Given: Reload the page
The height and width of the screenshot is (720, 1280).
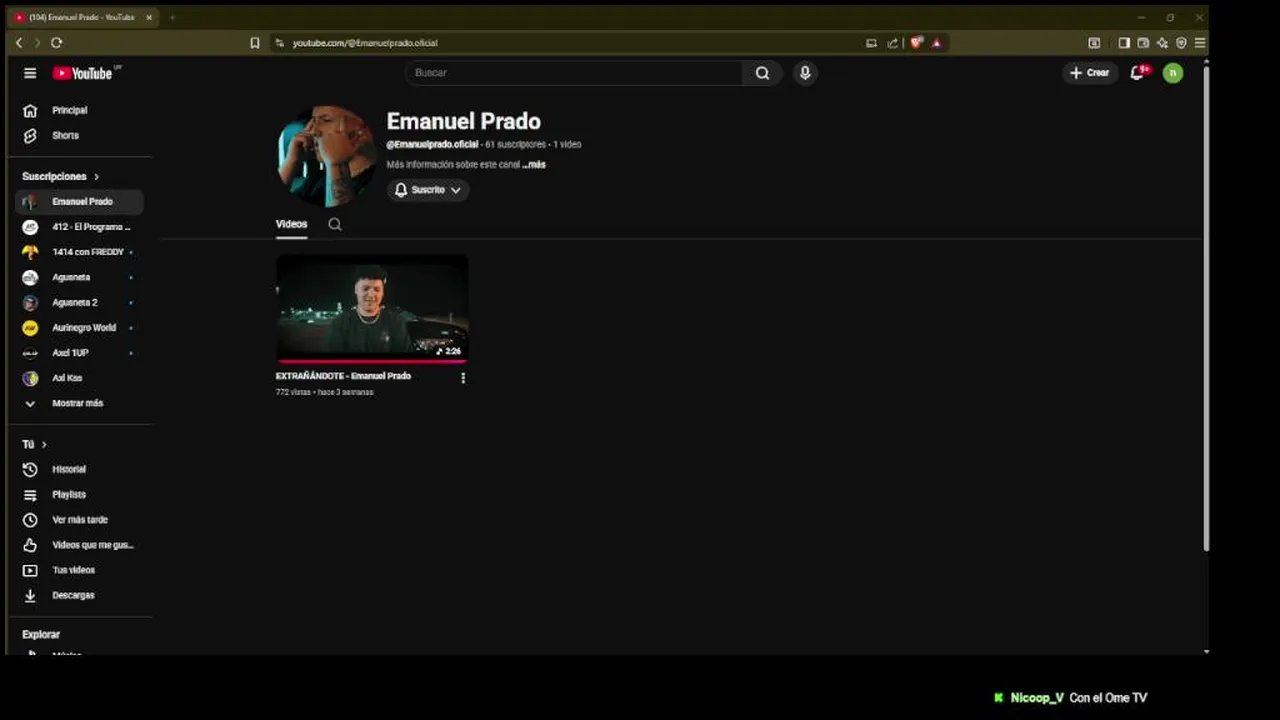Looking at the screenshot, I should click(x=56, y=43).
